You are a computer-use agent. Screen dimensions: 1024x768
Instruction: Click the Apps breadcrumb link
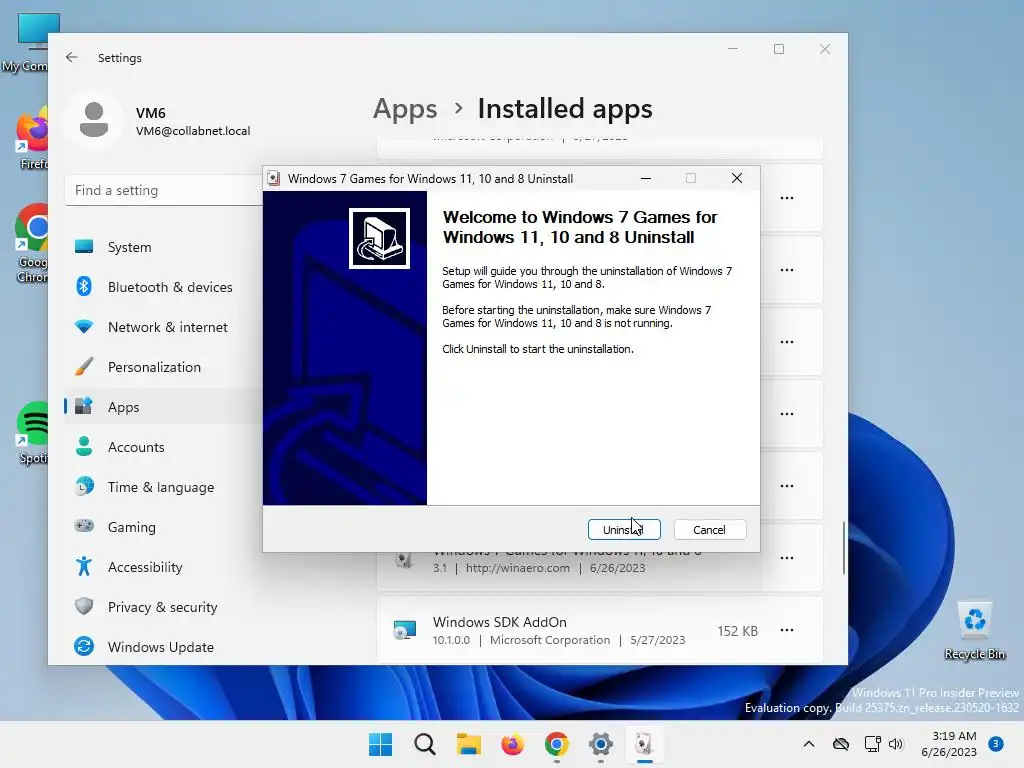[x=405, y=109]
